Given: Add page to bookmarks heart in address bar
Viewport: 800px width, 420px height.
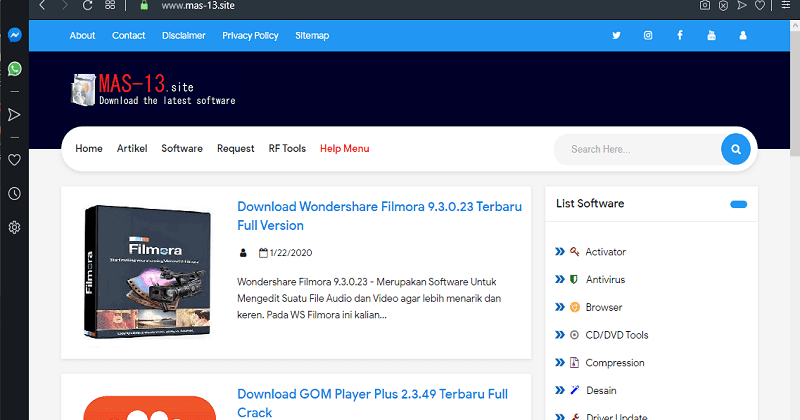Looking at the screenshot, I should point(760,6).
